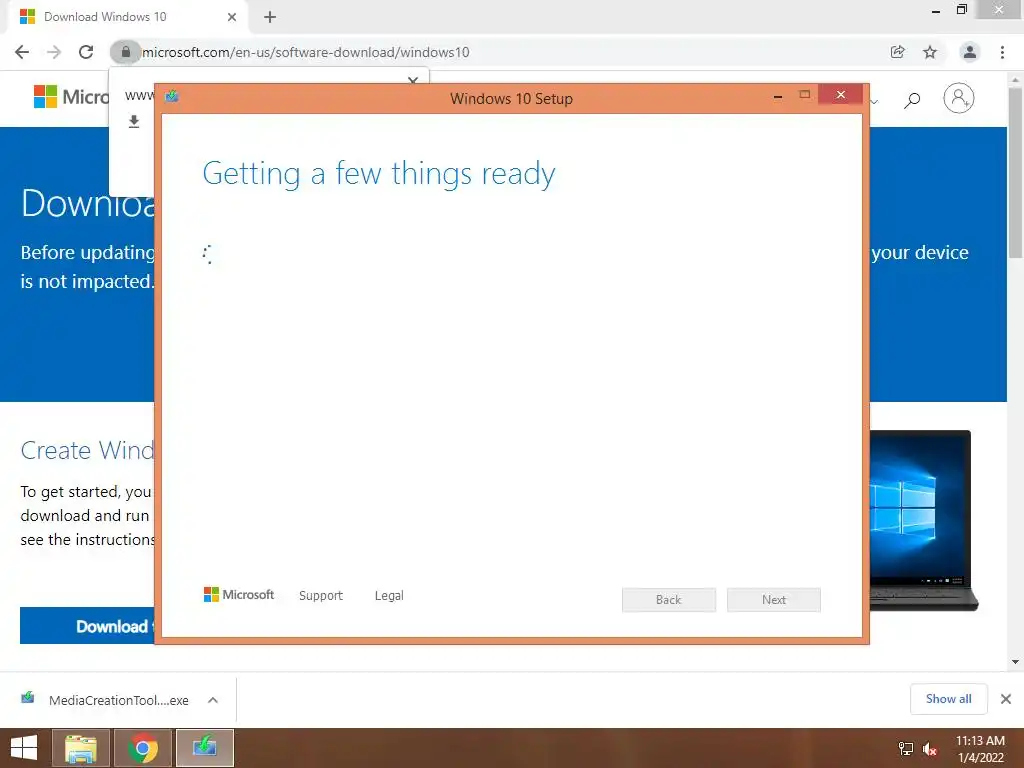Minimize the Windows 10 Setup window
The image size is (1024, 768).
(778, 96)
